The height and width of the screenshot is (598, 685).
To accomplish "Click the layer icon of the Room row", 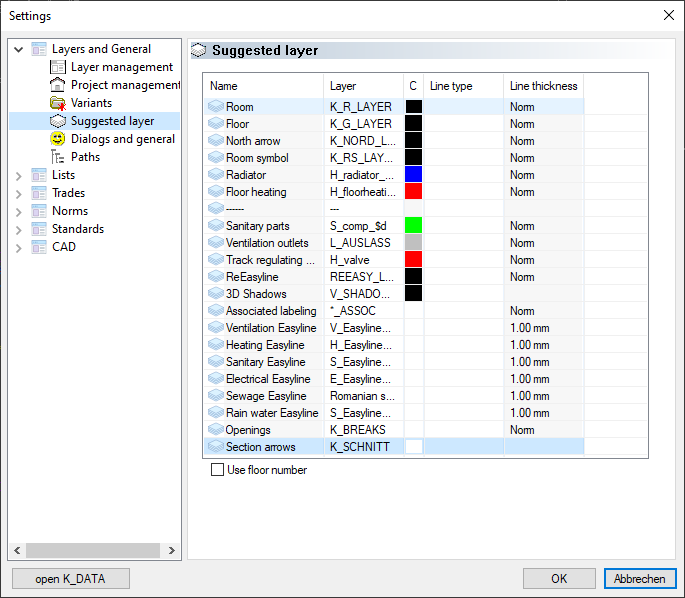I will pos(216,107).
